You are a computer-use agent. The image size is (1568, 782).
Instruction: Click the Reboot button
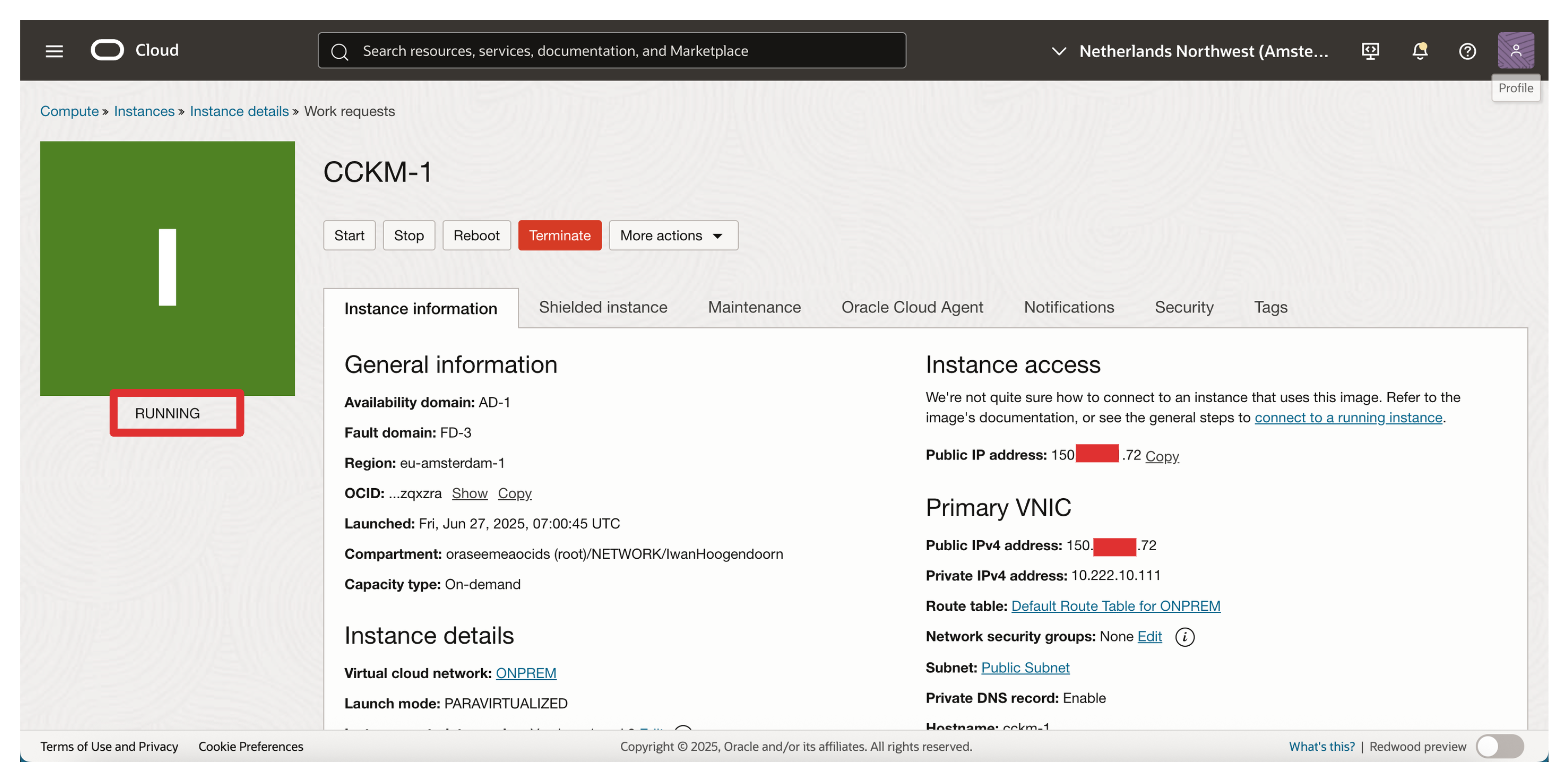(x=476, y=235)
